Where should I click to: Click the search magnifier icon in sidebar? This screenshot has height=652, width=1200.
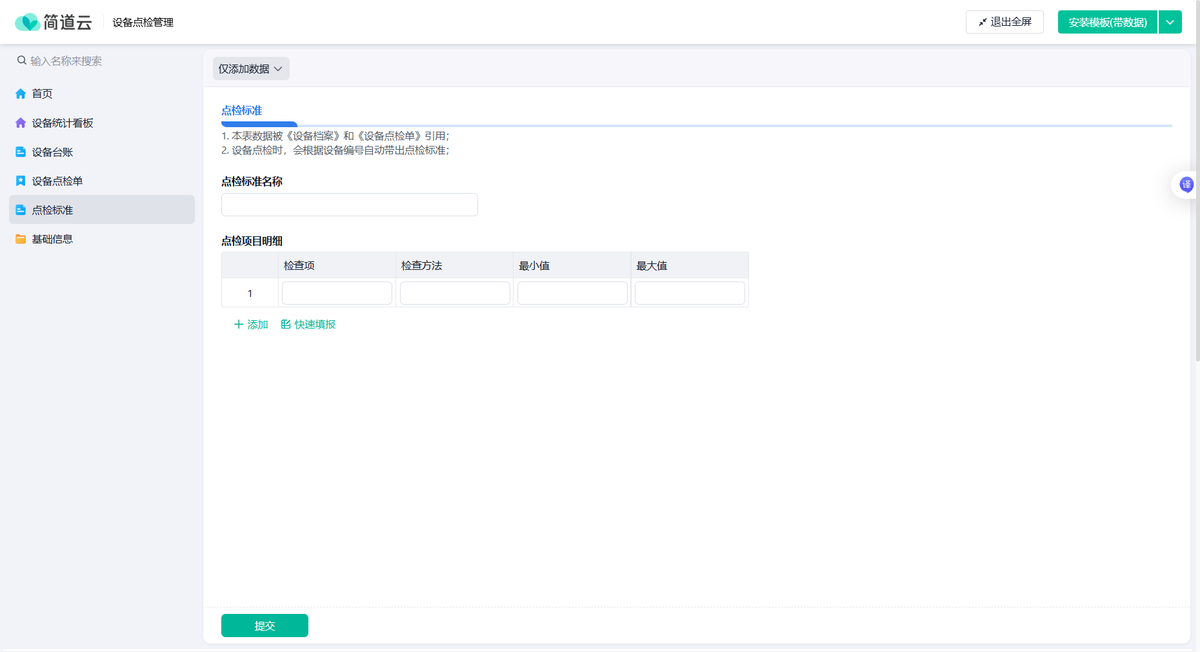tap(22, 61)
